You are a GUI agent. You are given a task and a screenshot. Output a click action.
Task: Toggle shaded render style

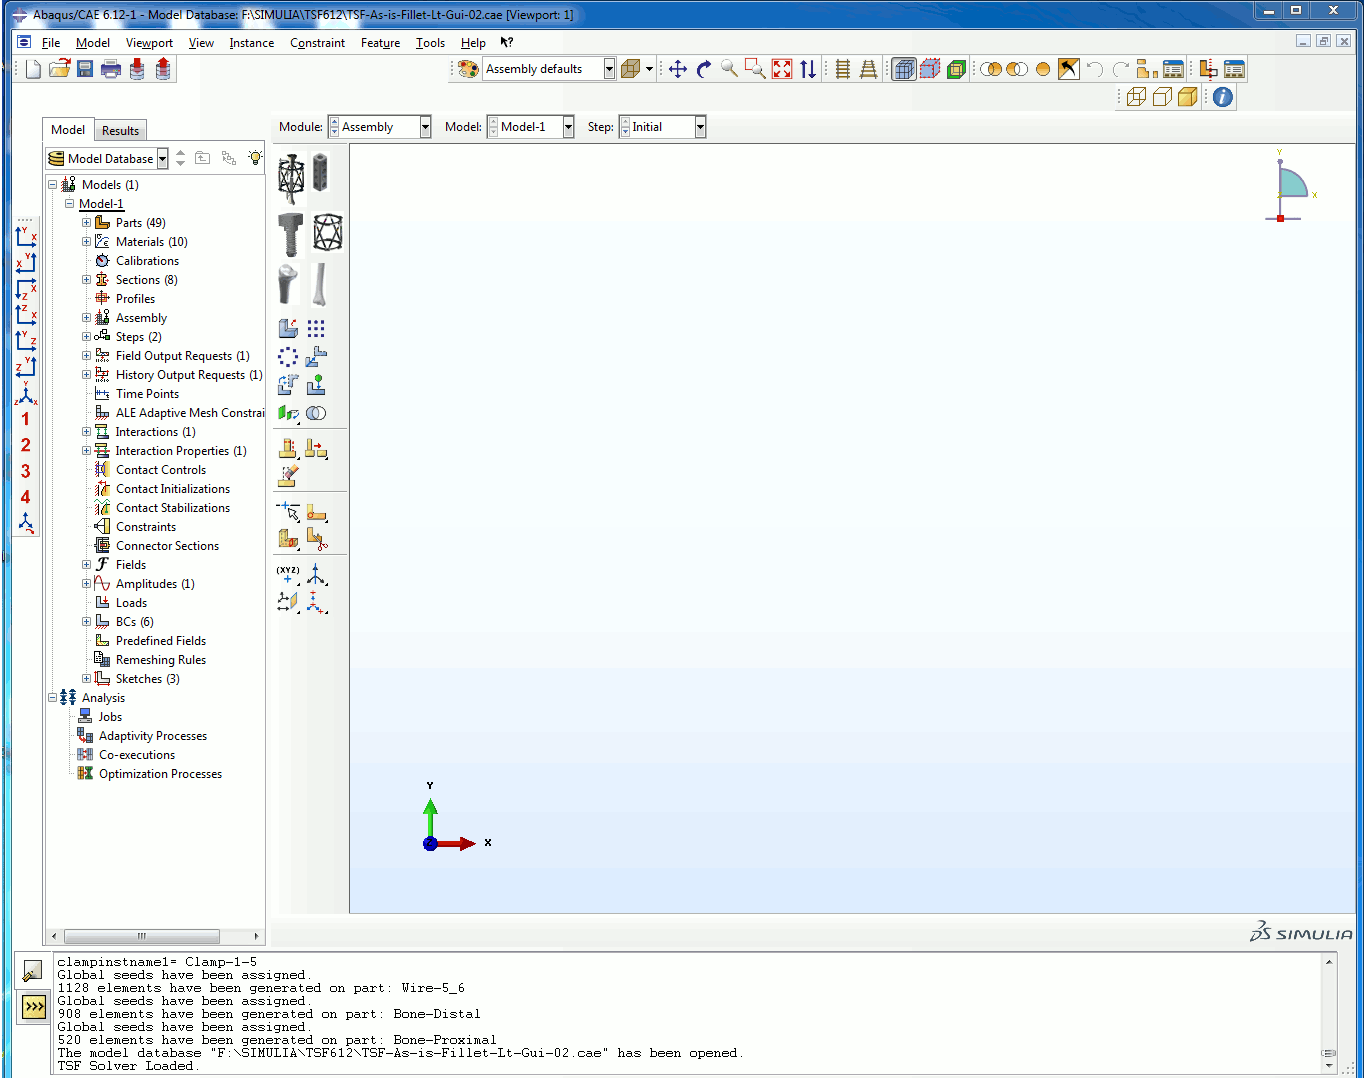[1188, 97]
